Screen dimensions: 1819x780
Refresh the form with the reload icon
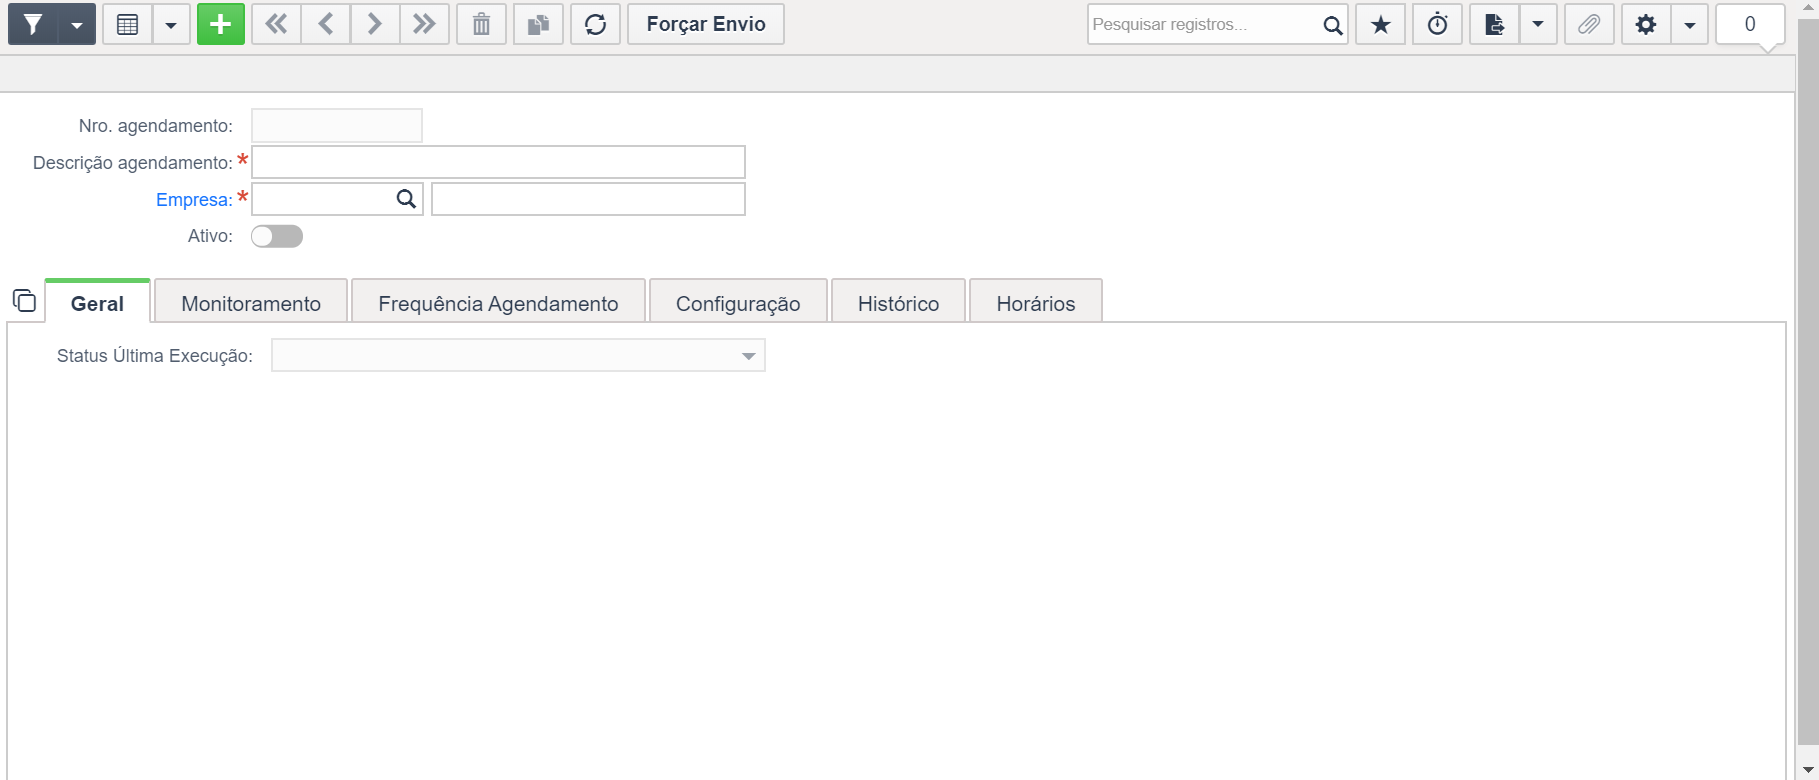point(595,25)
